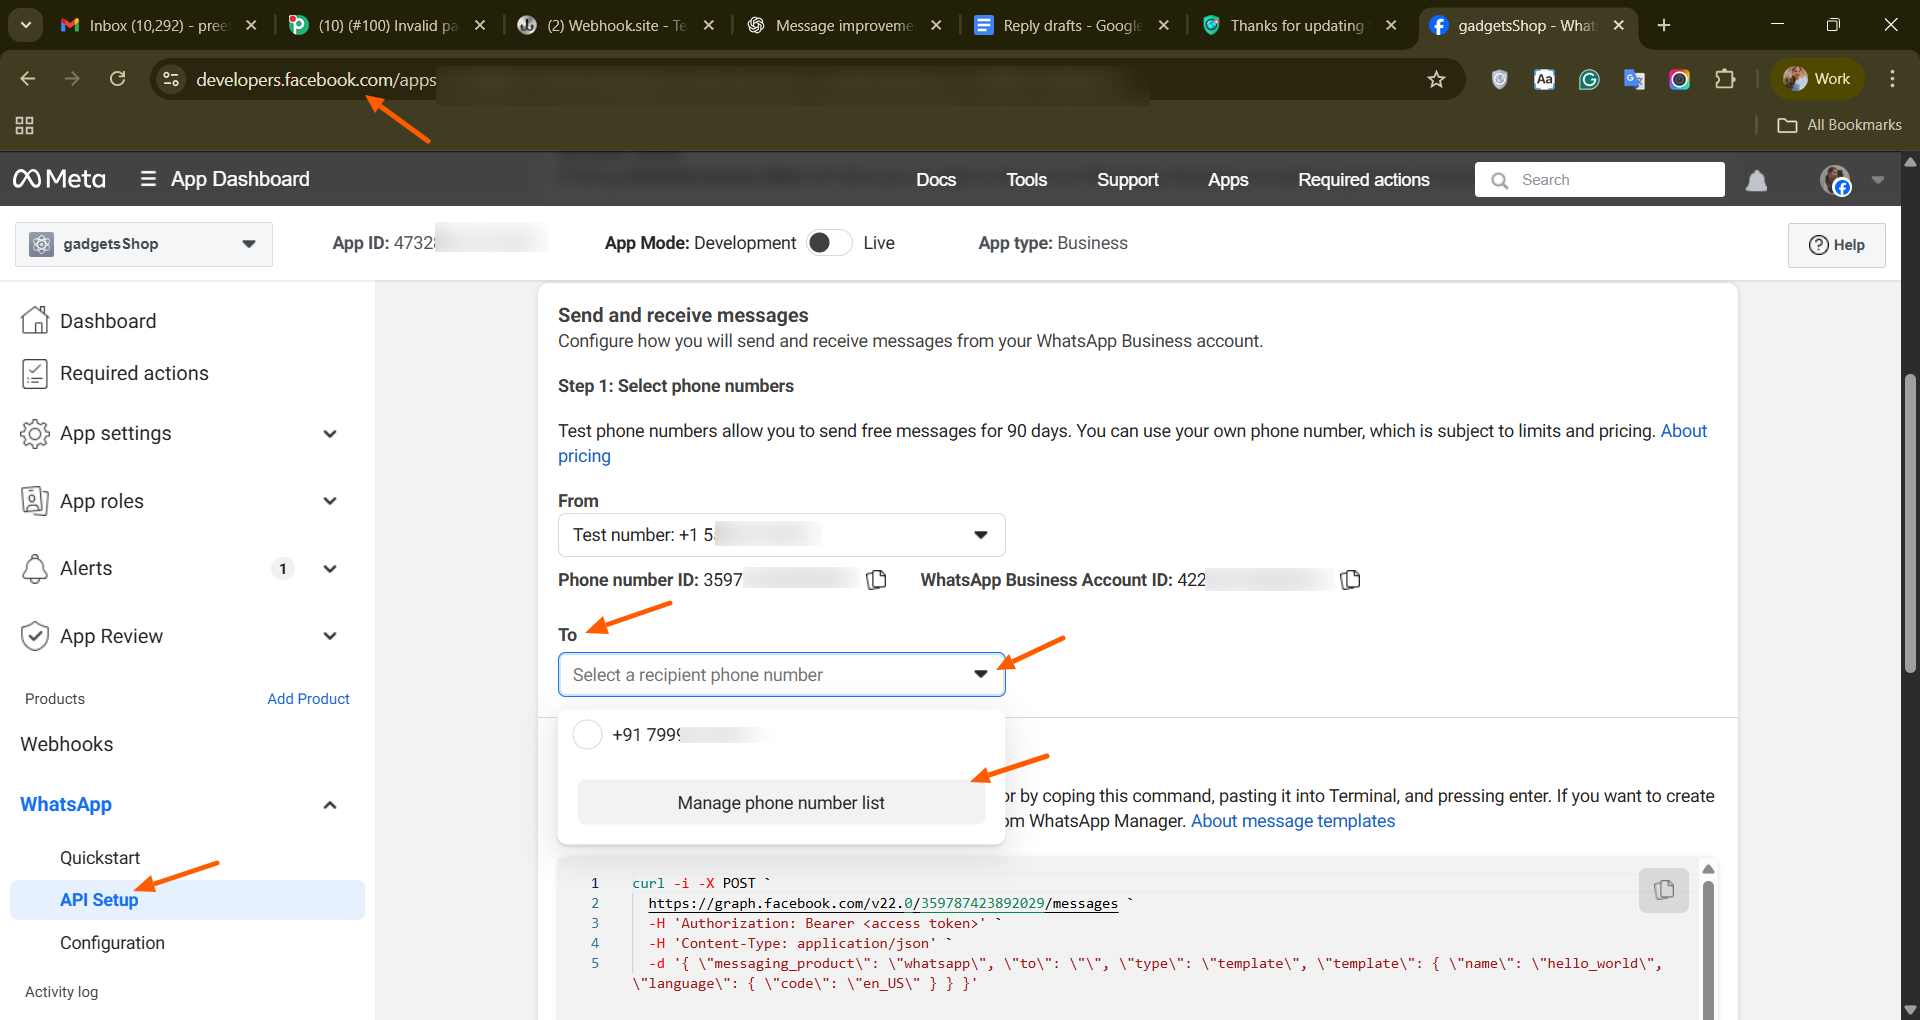Bookmark this page with the star icon

pos(1436,79)
